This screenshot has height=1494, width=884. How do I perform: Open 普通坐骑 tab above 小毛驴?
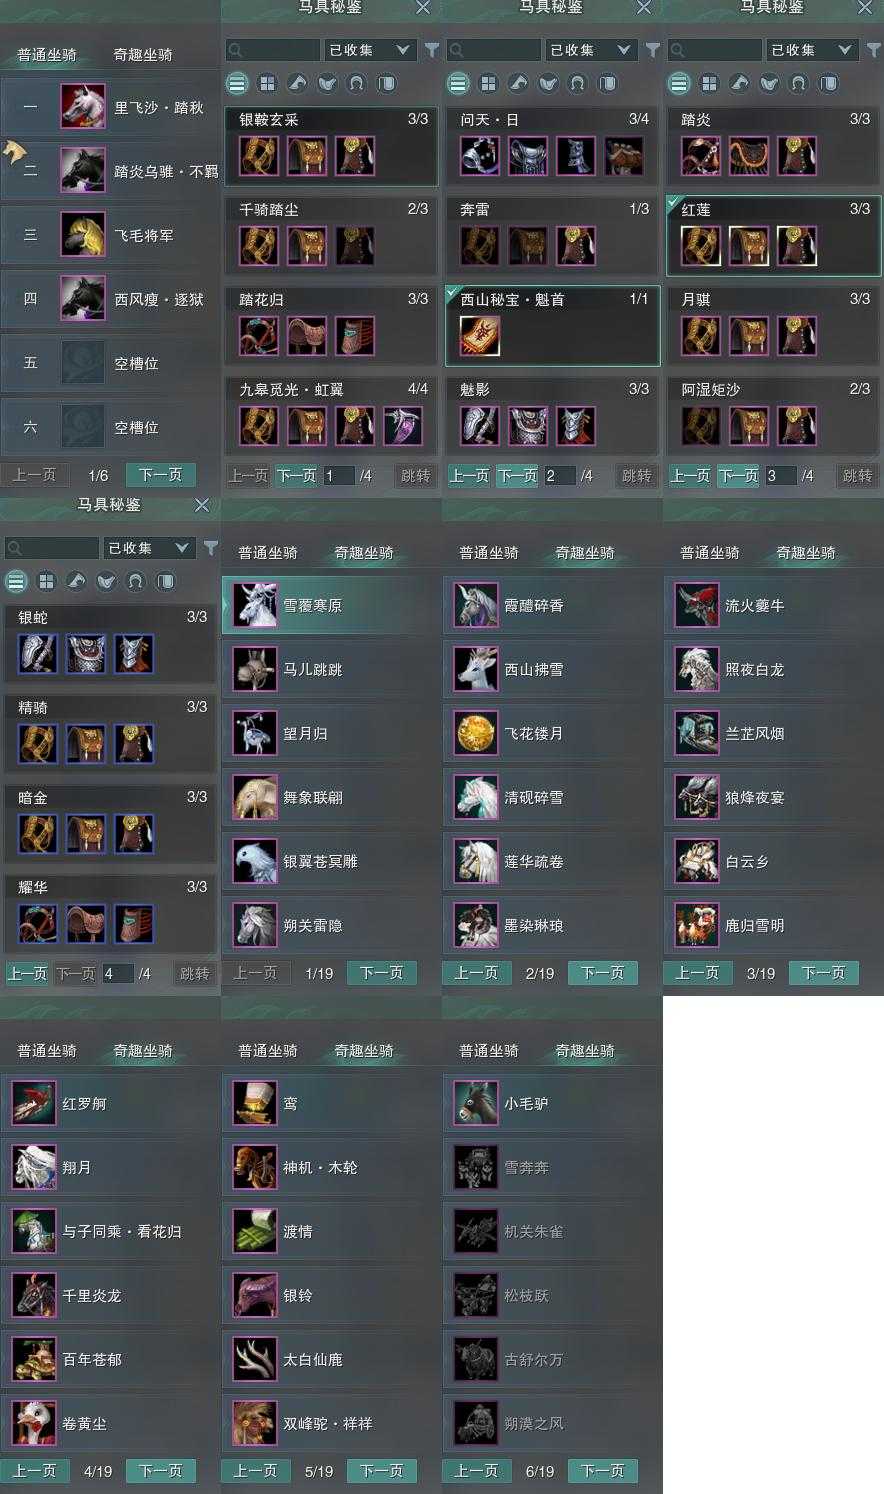(489, 1051)
